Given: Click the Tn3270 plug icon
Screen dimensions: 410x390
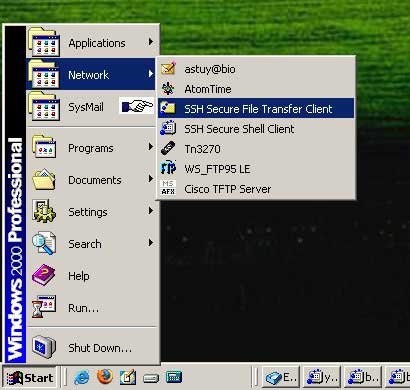Looking at the screenshot, I should click(x=168, y=148).
